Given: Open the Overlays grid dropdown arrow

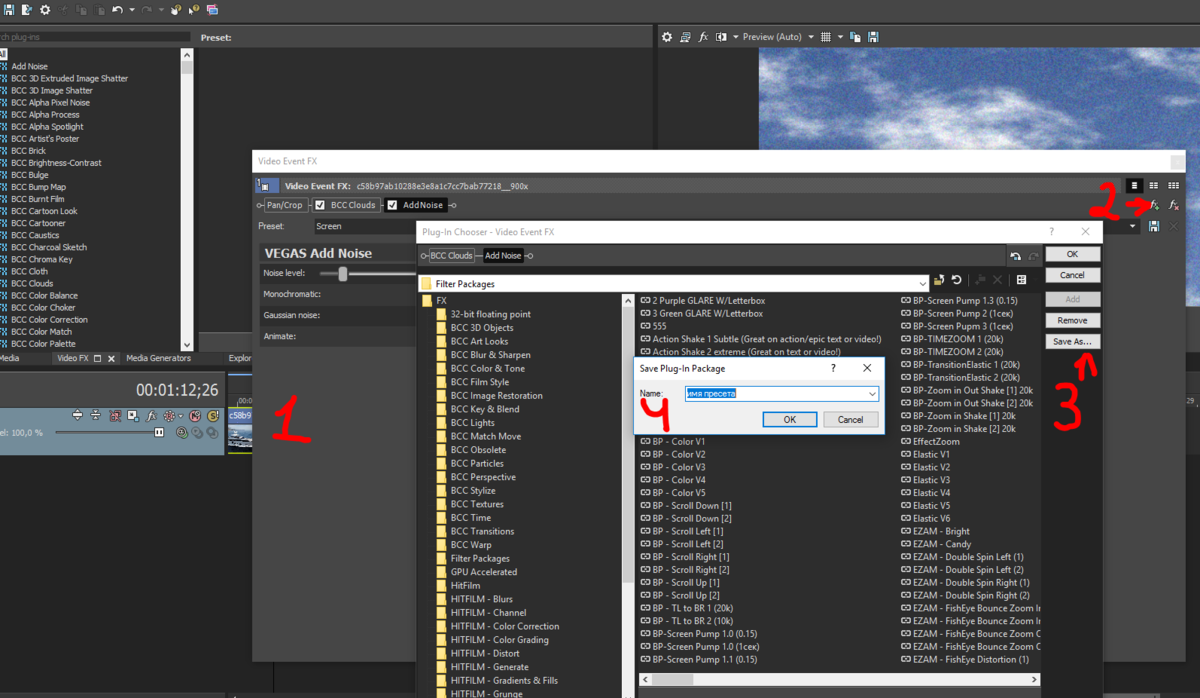Looking at the screenshot, I should [840, 37].
